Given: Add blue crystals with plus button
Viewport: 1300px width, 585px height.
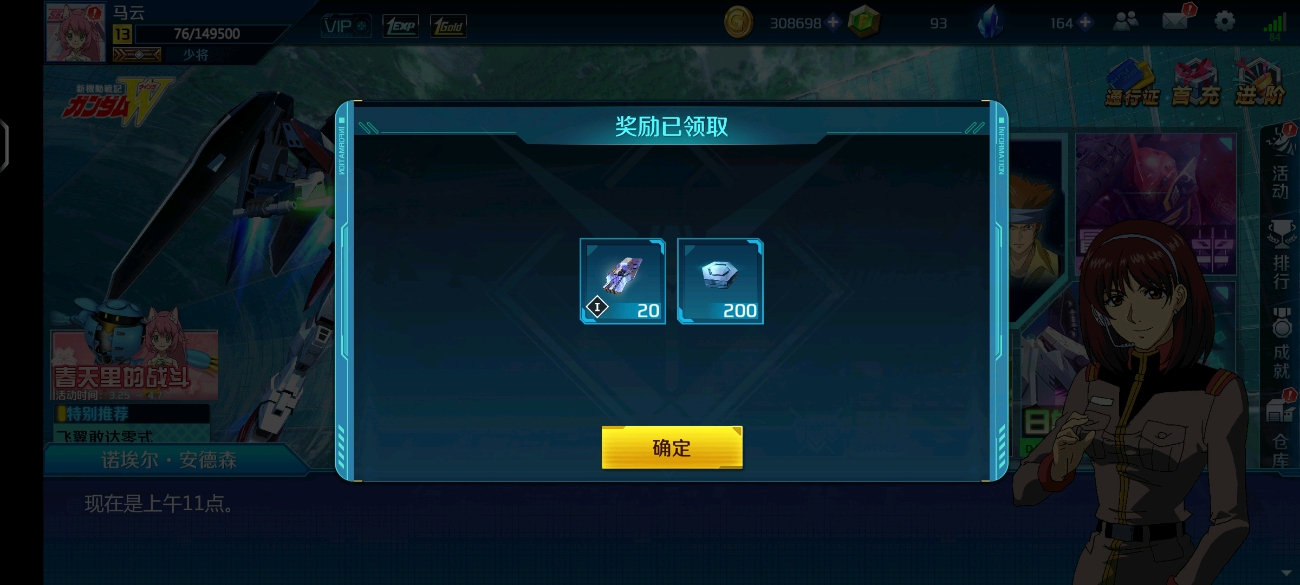Looking at the screenshot, I should 1085,23.
